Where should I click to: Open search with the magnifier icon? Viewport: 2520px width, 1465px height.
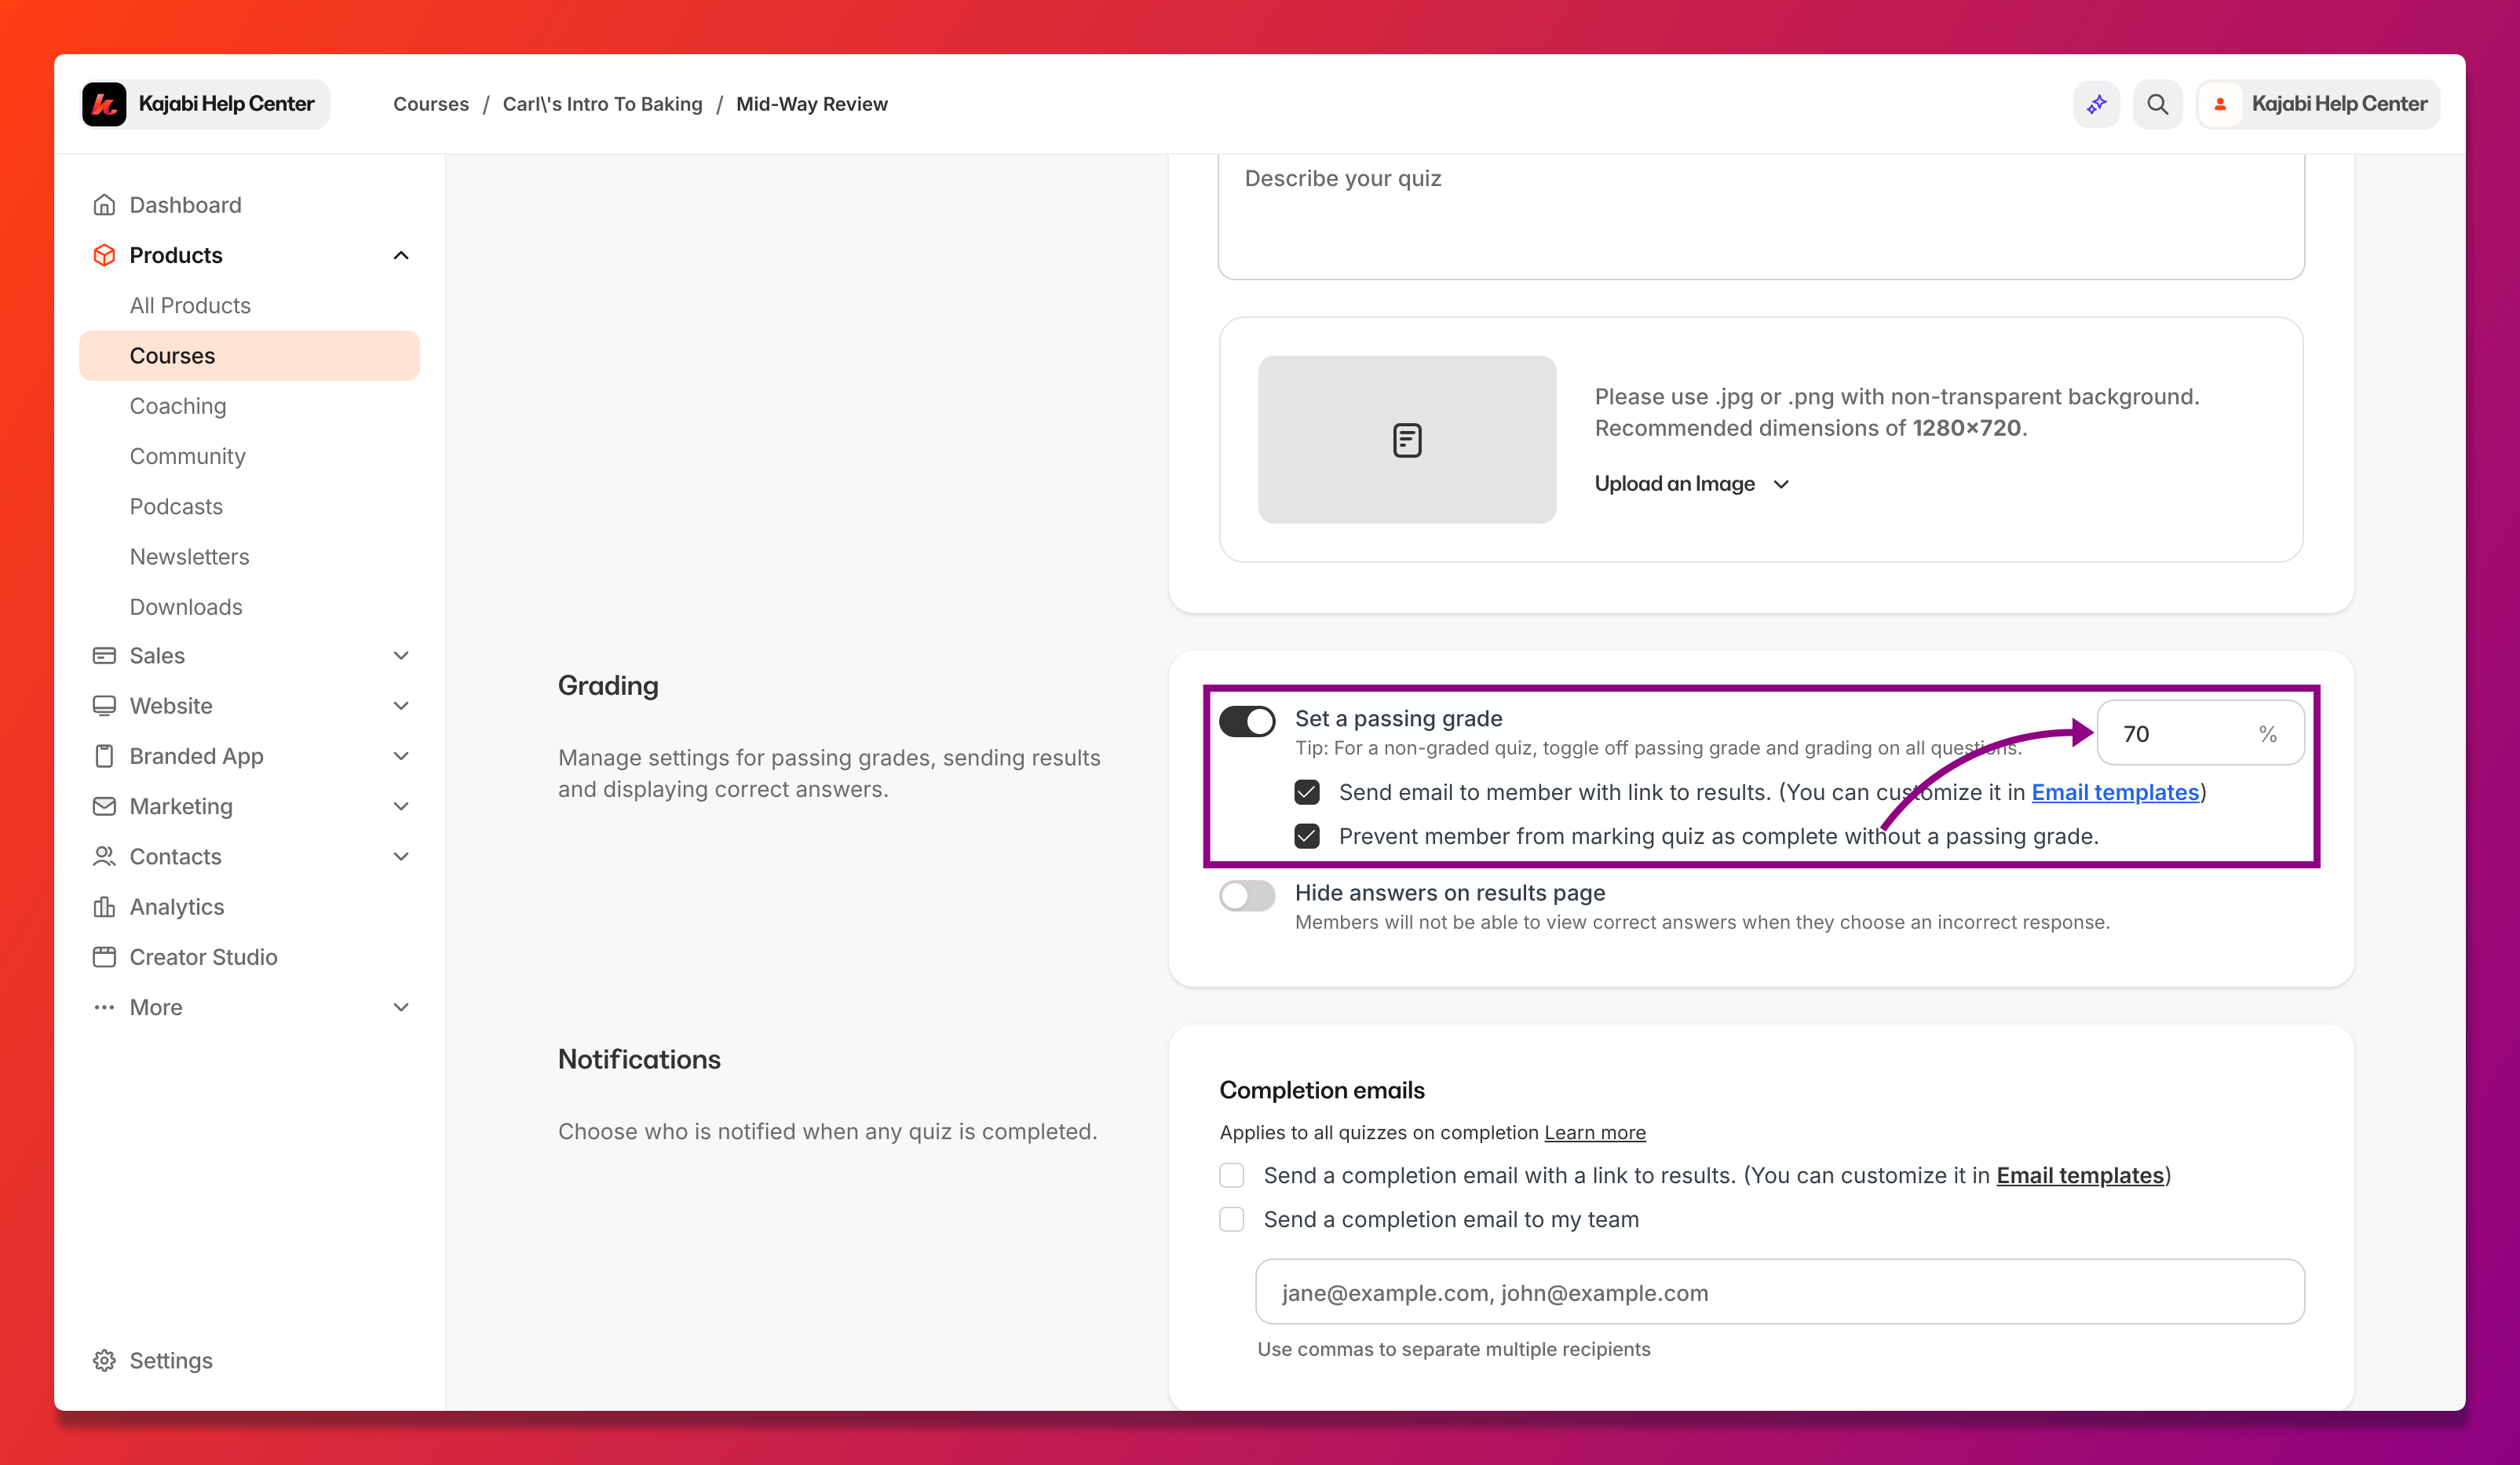2157,104
